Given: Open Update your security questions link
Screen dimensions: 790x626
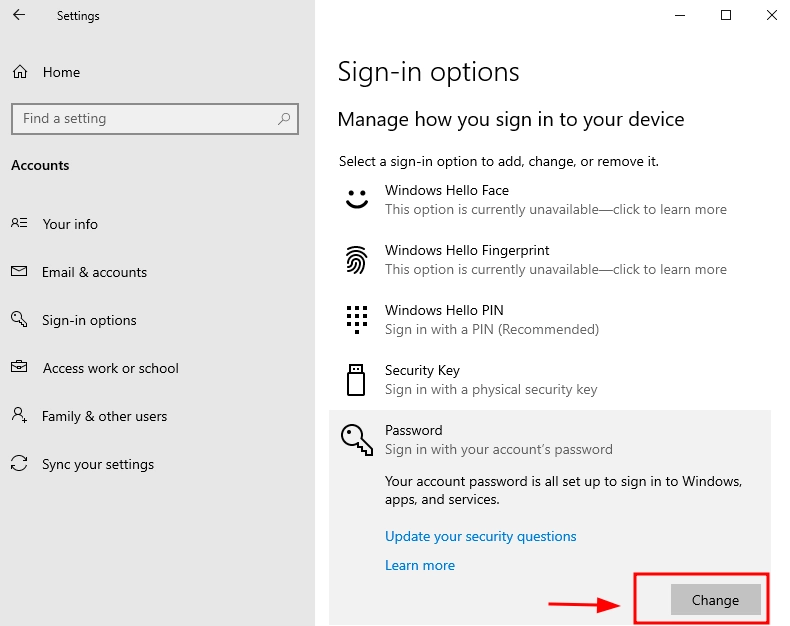Looking at the screenshot, I should click(480, 536).
